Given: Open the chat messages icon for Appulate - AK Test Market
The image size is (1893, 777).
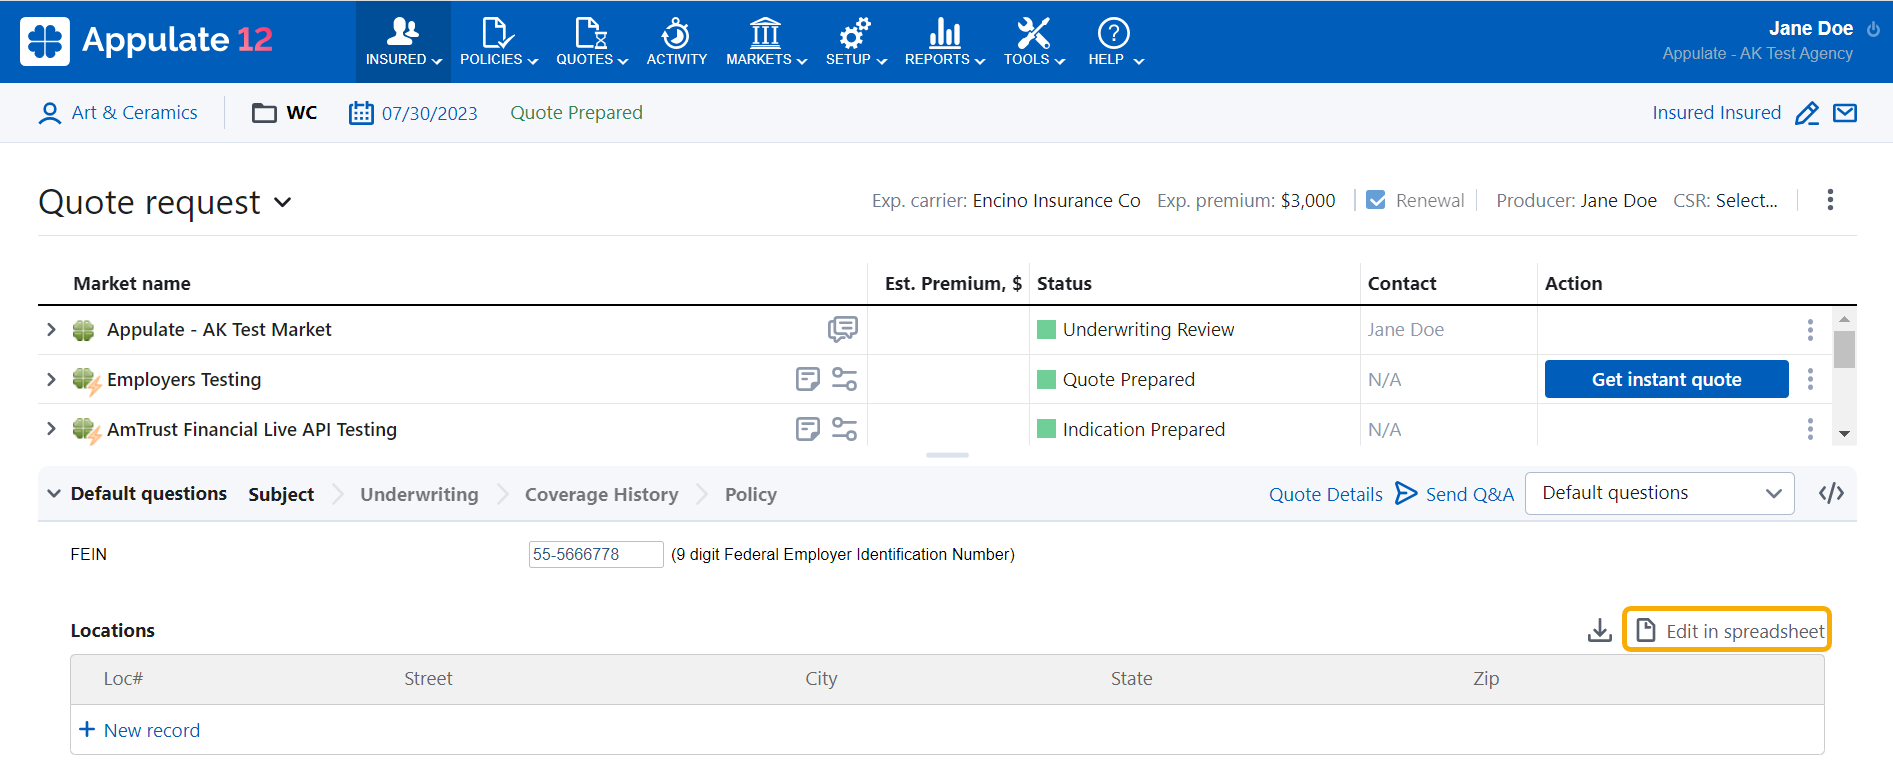Looking at the screenshot, I should [843, 329].
